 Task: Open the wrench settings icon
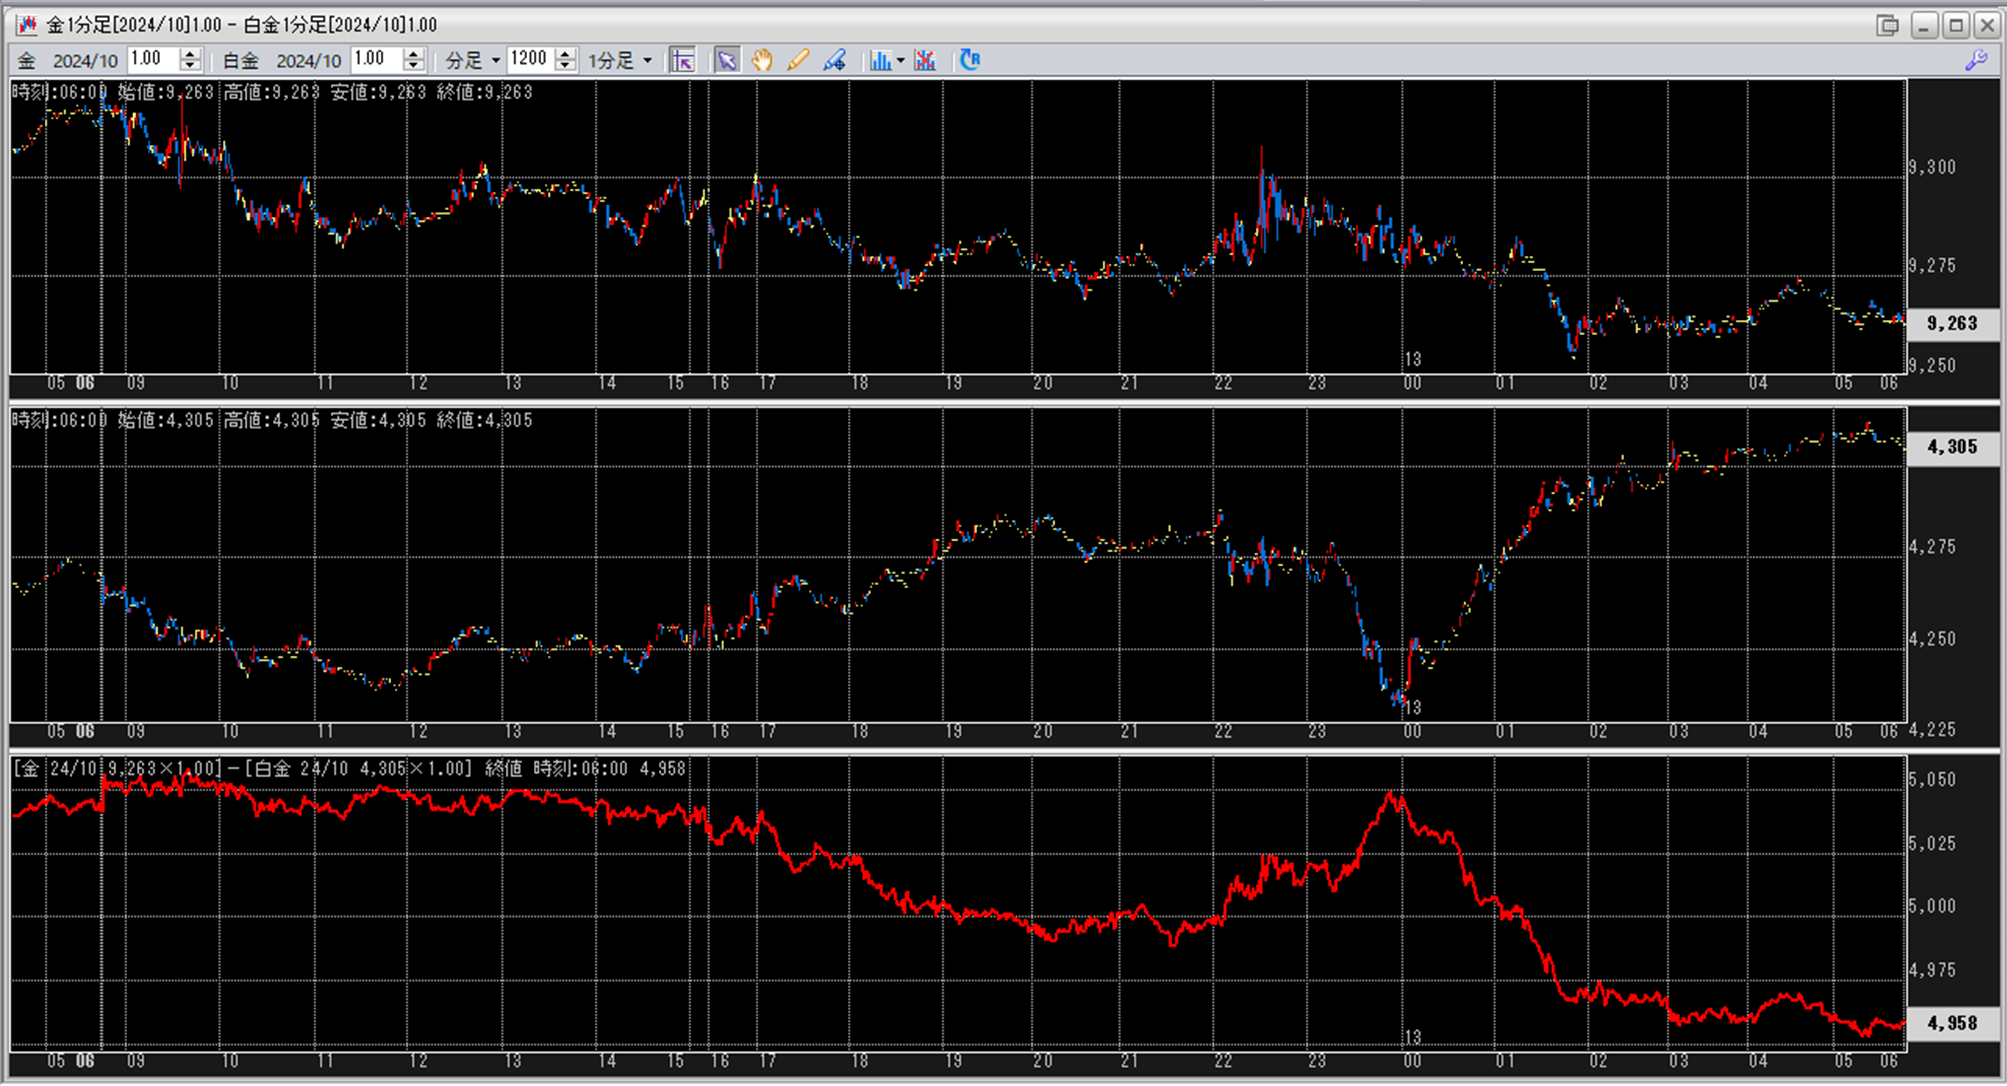(1975, 61)
